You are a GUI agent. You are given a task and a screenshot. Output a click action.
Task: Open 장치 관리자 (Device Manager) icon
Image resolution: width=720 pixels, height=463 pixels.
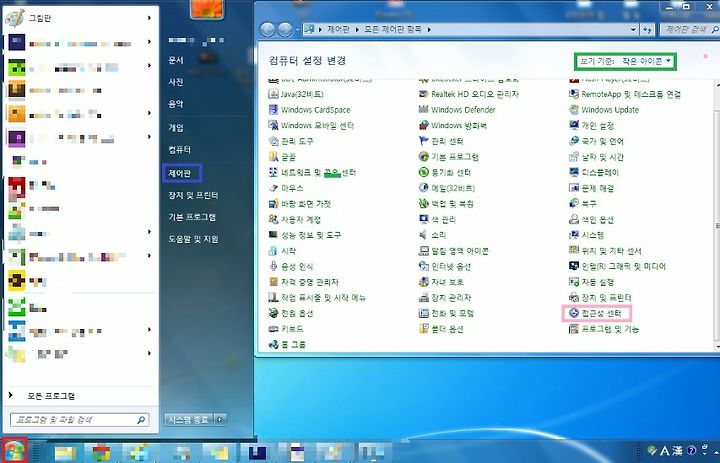pos(423,298)
